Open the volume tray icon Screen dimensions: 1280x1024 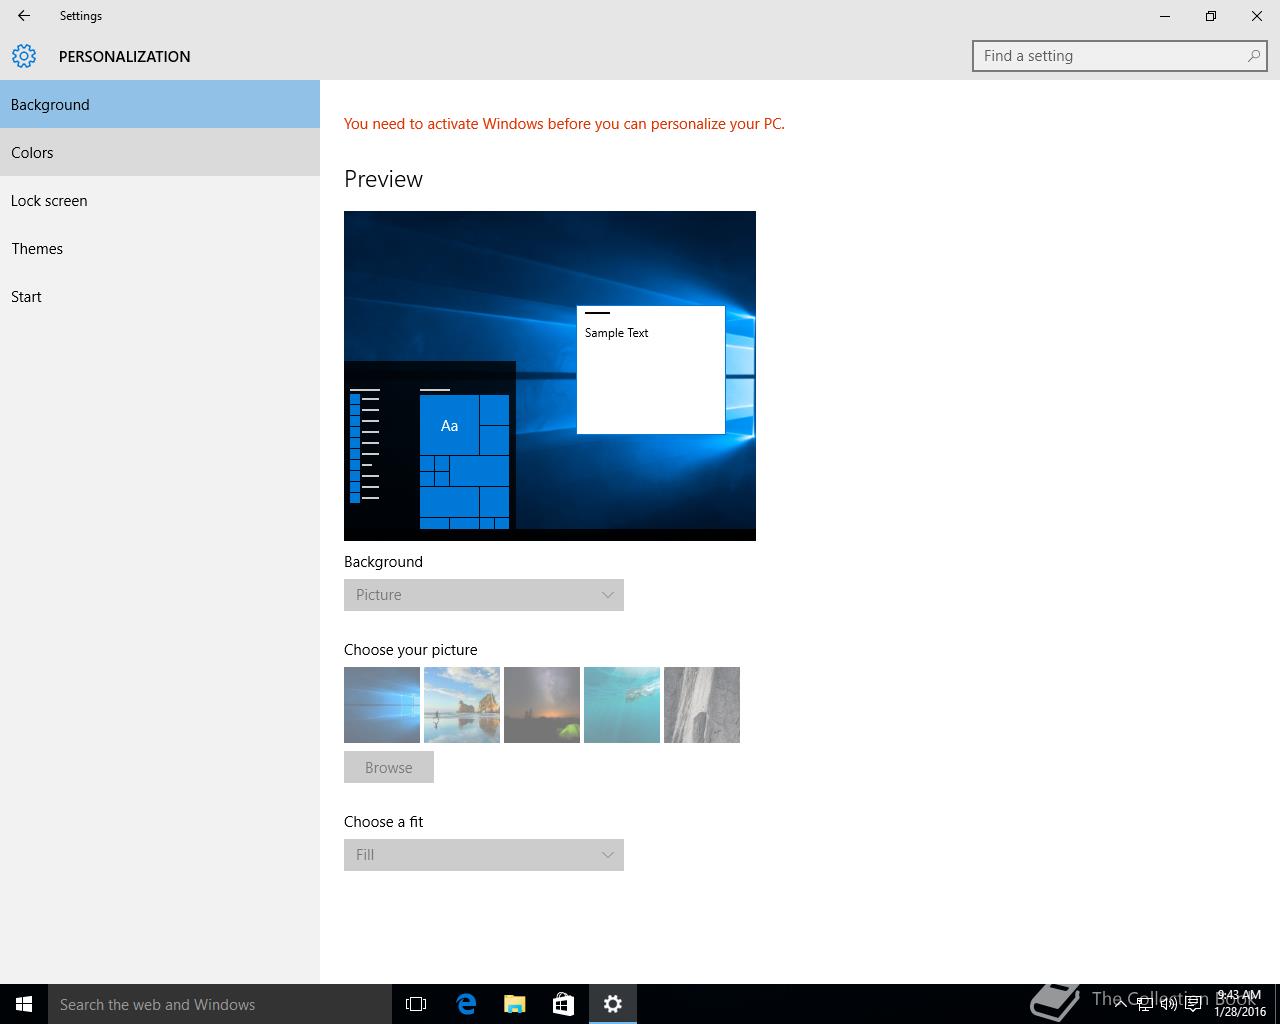point(1169,1004)
